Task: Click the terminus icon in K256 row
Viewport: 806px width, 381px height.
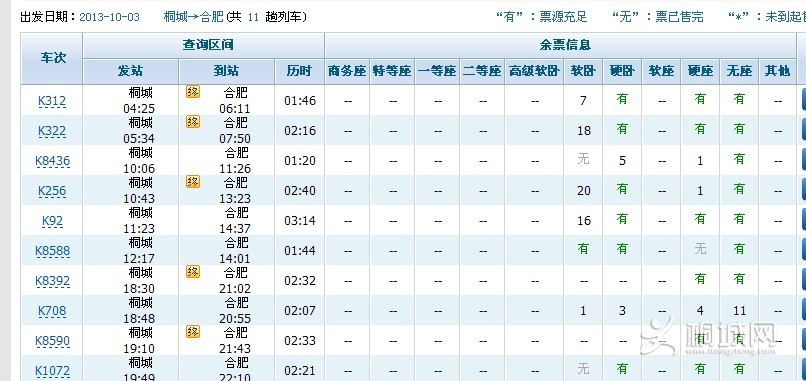Action: pos(193,182)
